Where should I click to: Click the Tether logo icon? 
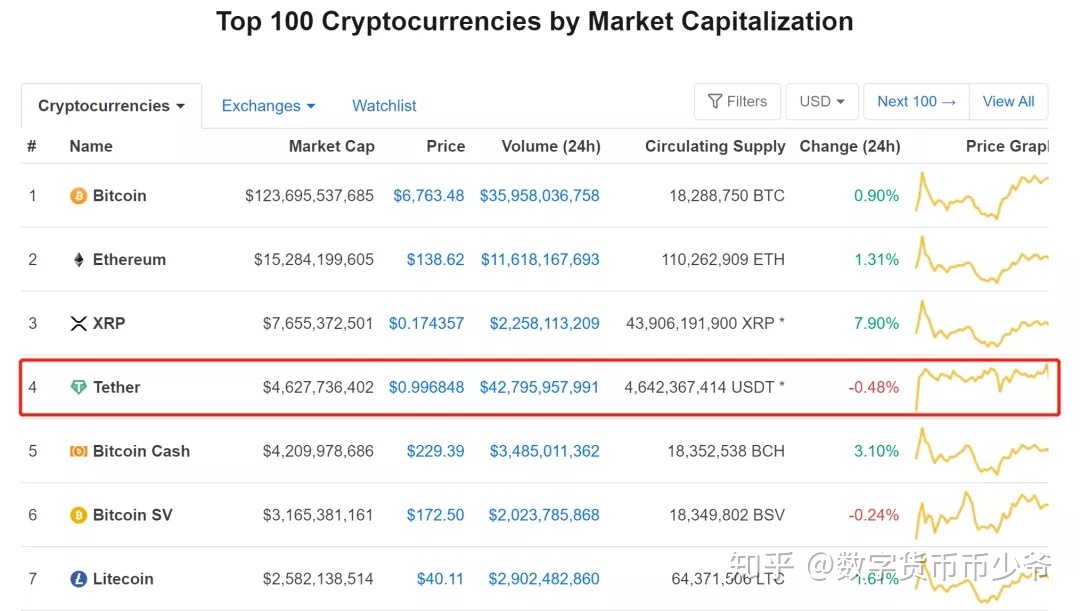click(78, 388)
